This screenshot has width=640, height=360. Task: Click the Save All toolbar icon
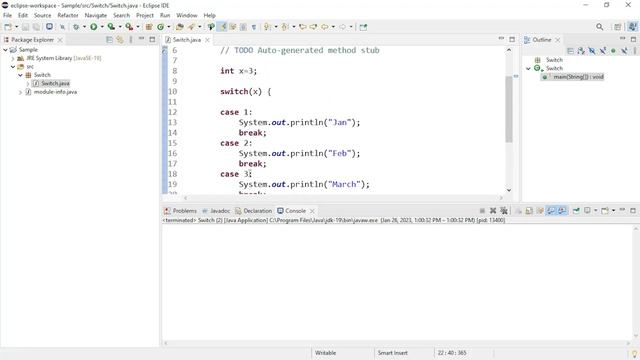pos(36,27)
